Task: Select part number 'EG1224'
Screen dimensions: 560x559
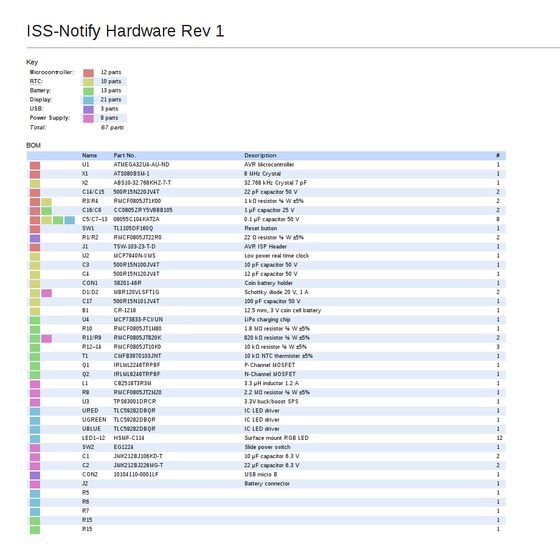Action: (x=123, y=447)
